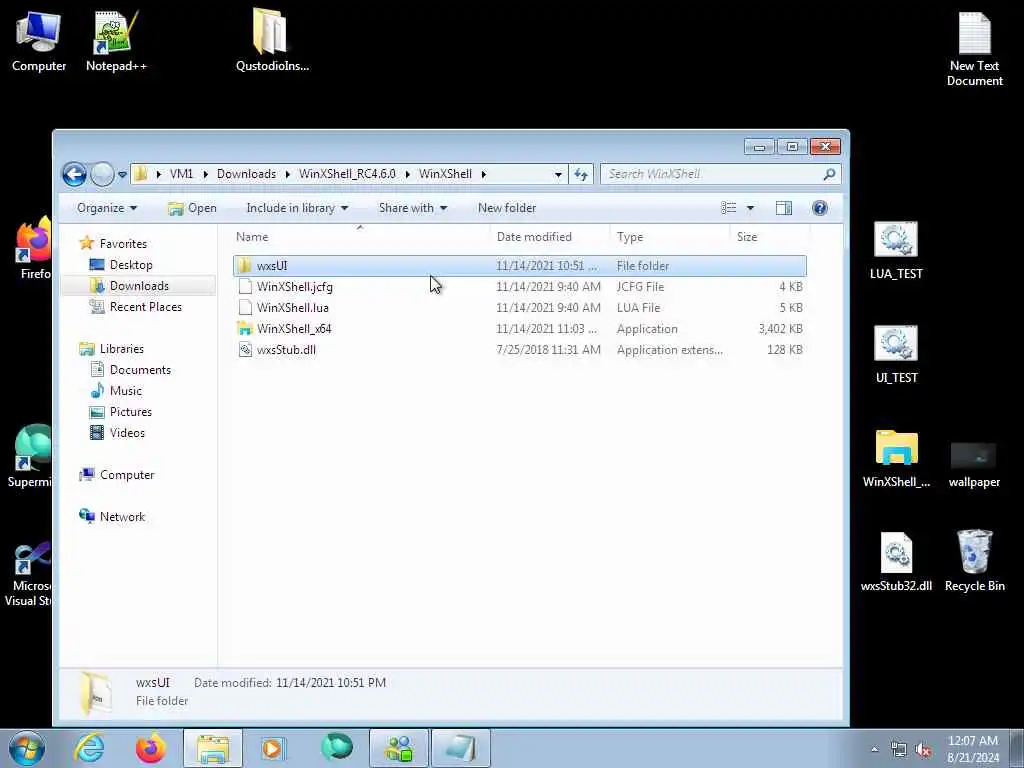Select WinXShell_RC4.6.0 in the breadcrumb path
Screen dimensions: 1024x768
coord(347,174)
